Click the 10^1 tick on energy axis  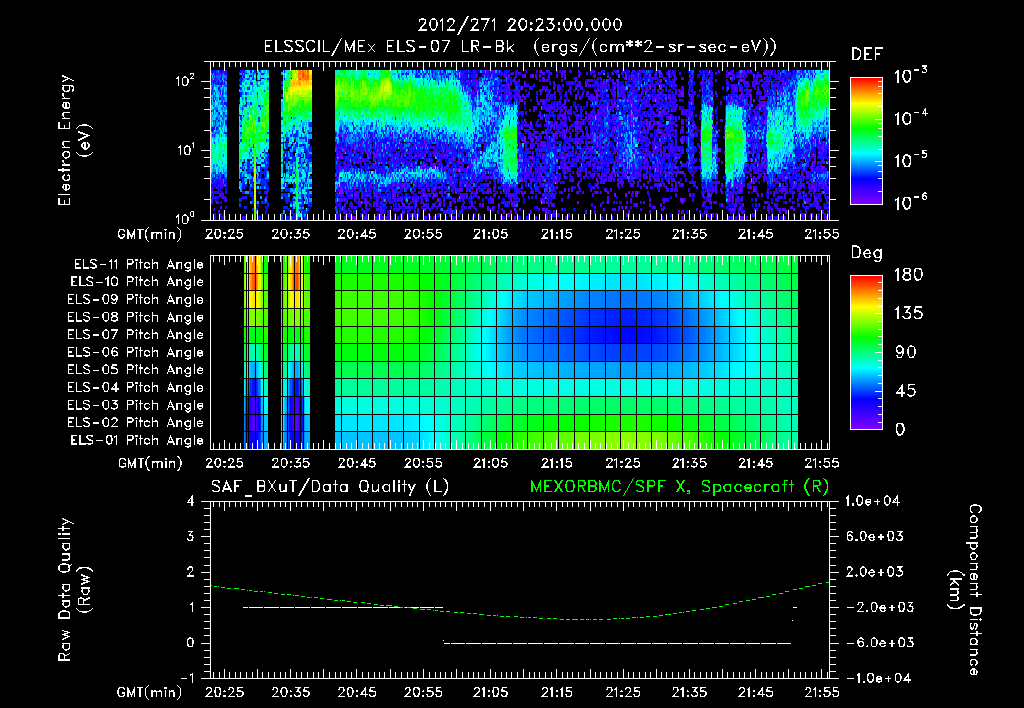(x=185, y=150)
